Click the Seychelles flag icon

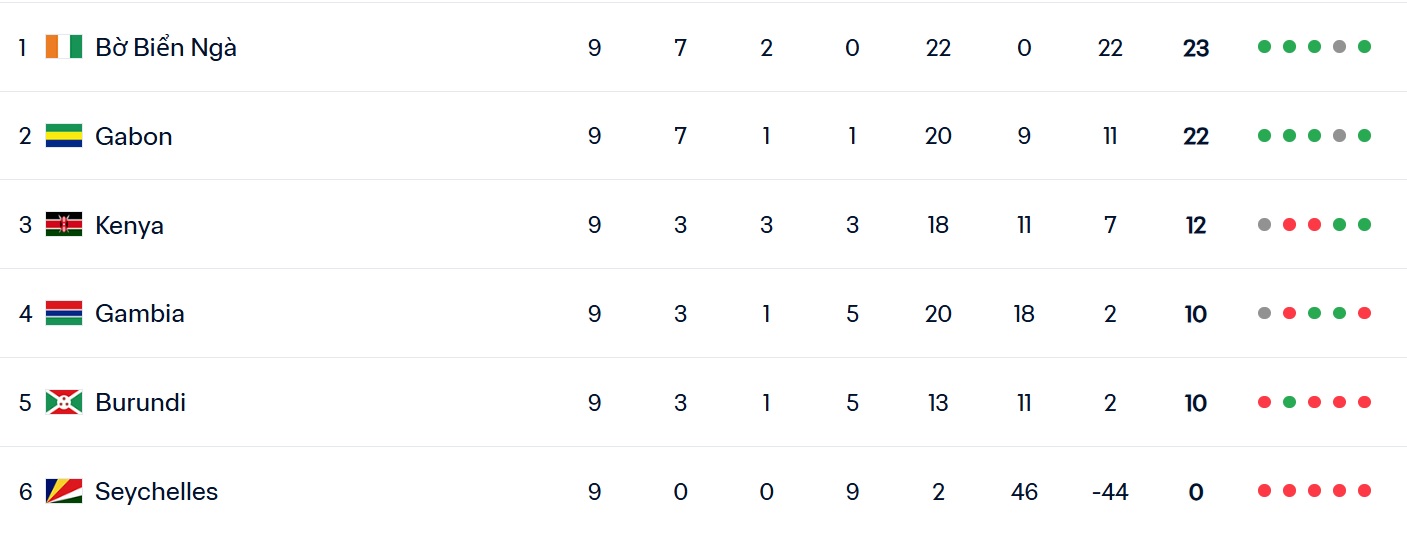tap(64, 491)
